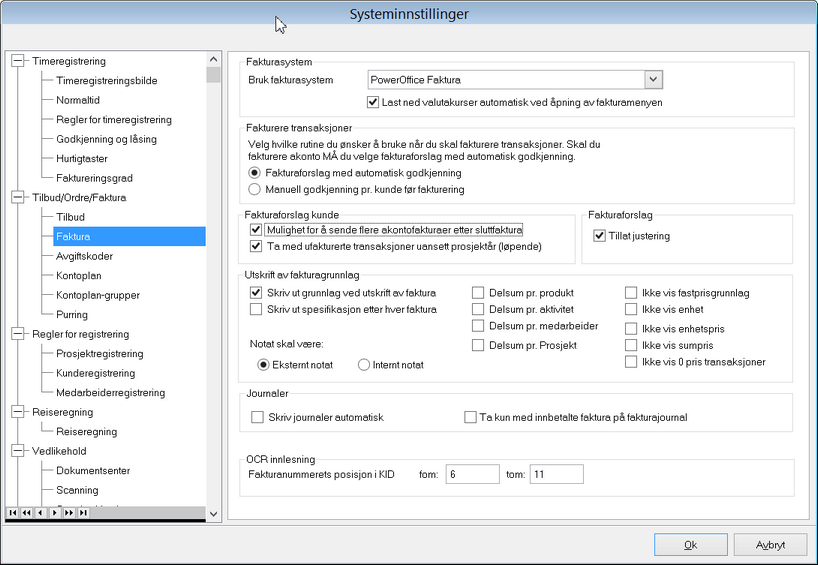Jump back several records icon
Screen dimensions: 818x565
27,513
